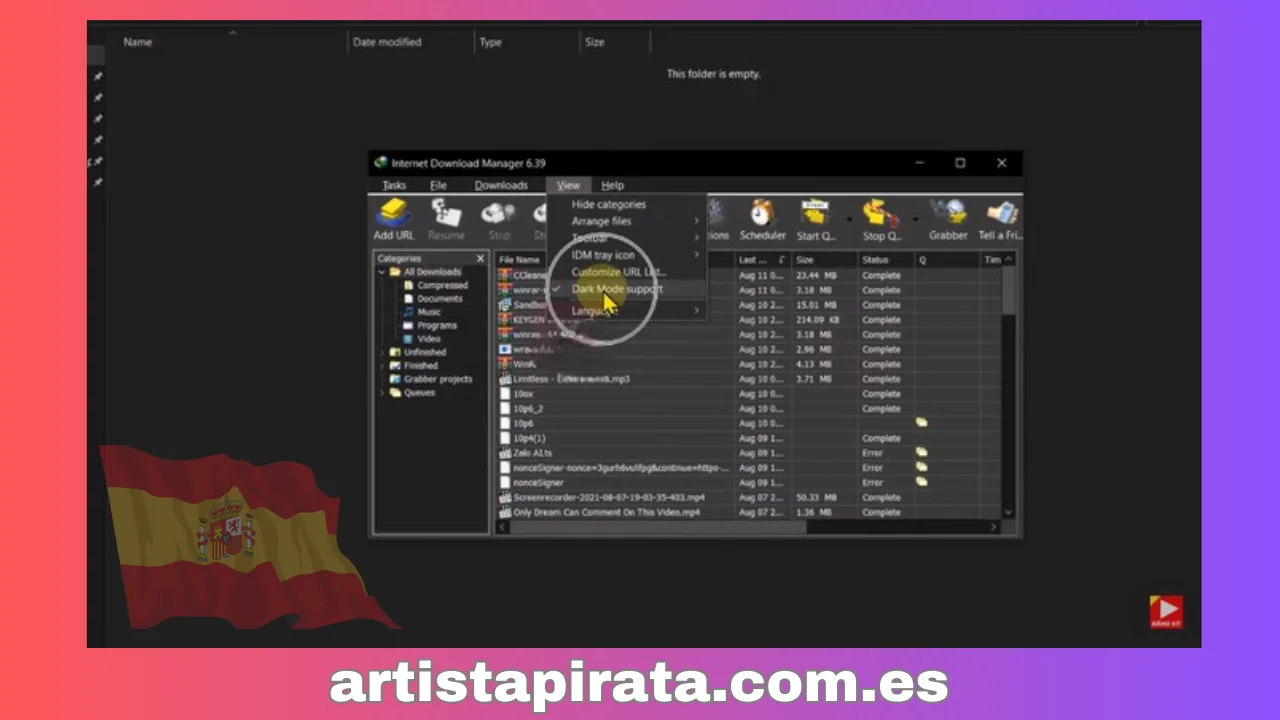The width and height of the screenshot is (1280, 720).
Task: Click the Add URL toolbar icon
Action: pos(394,219)
